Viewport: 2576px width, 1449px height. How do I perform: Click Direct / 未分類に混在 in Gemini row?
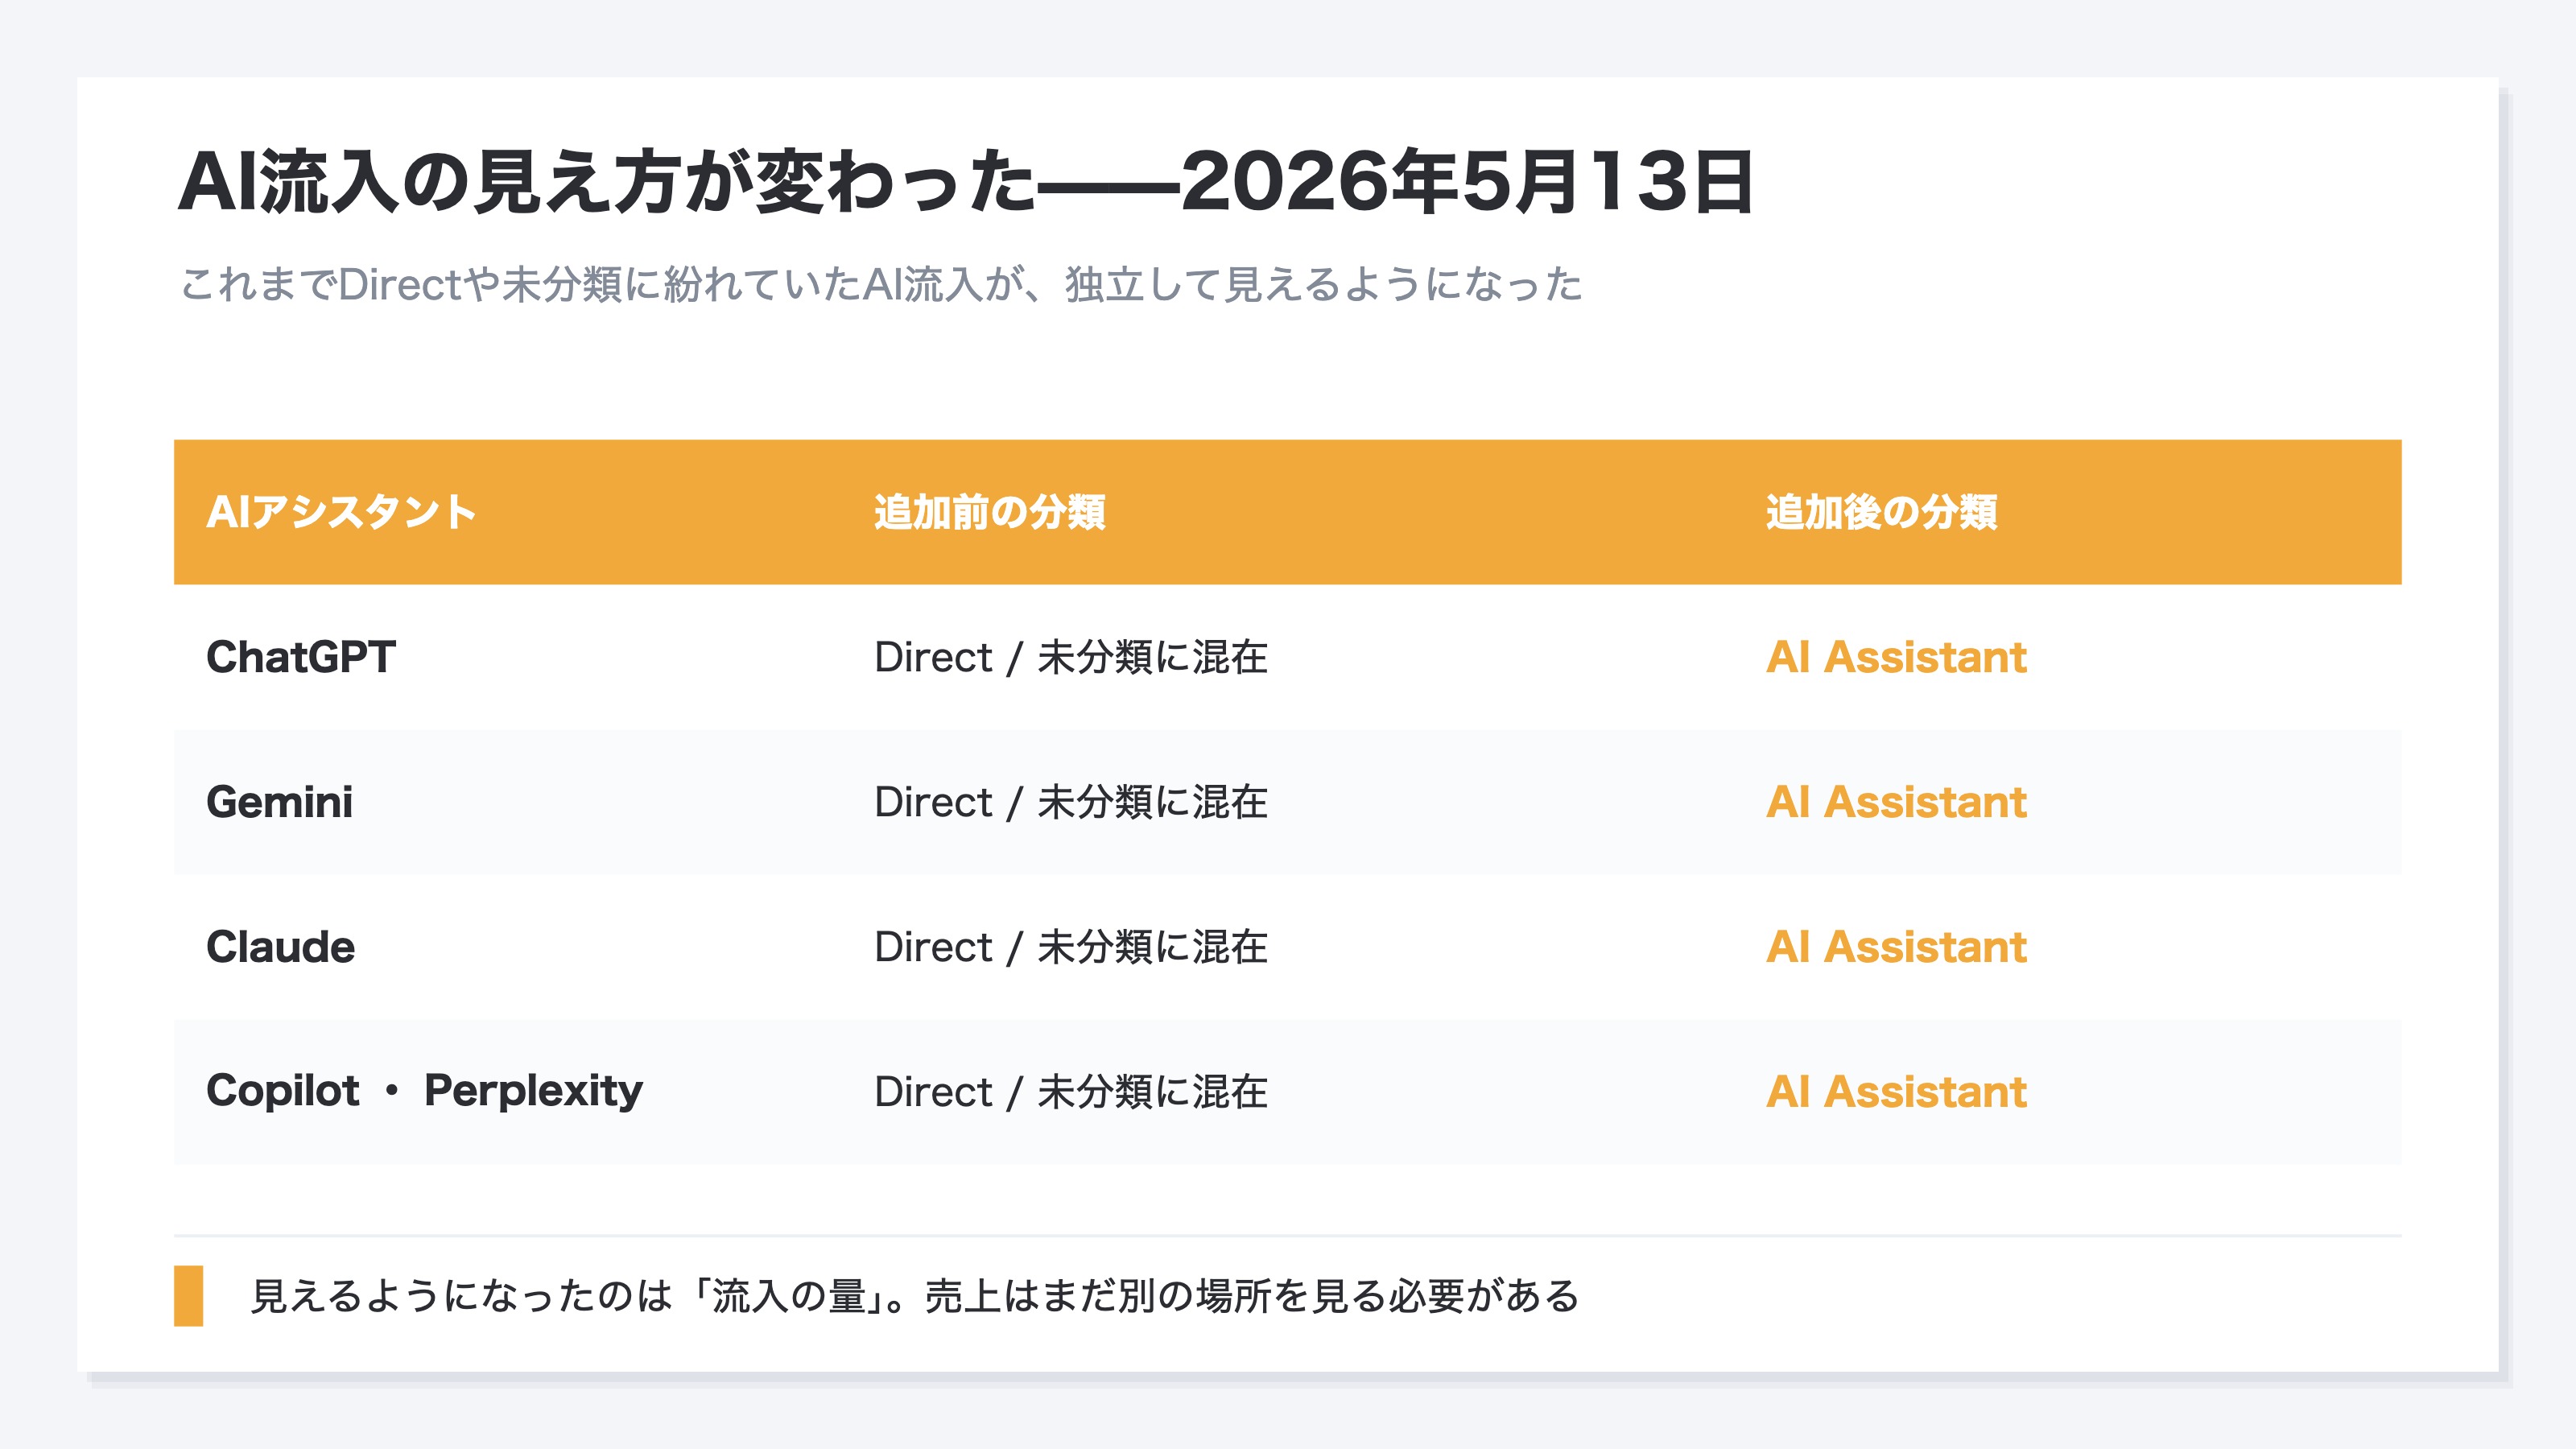click(x=1070, y=802)
